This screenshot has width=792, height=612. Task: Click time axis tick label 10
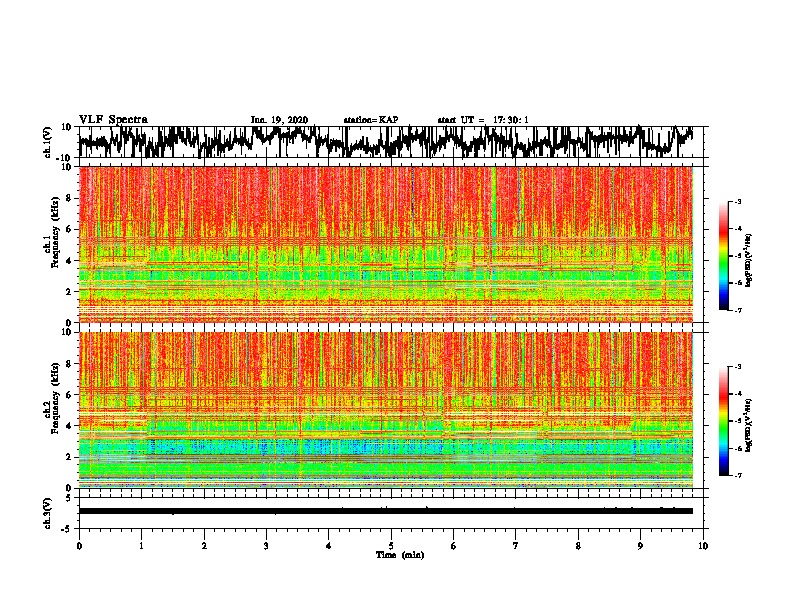tap(703, 546)
